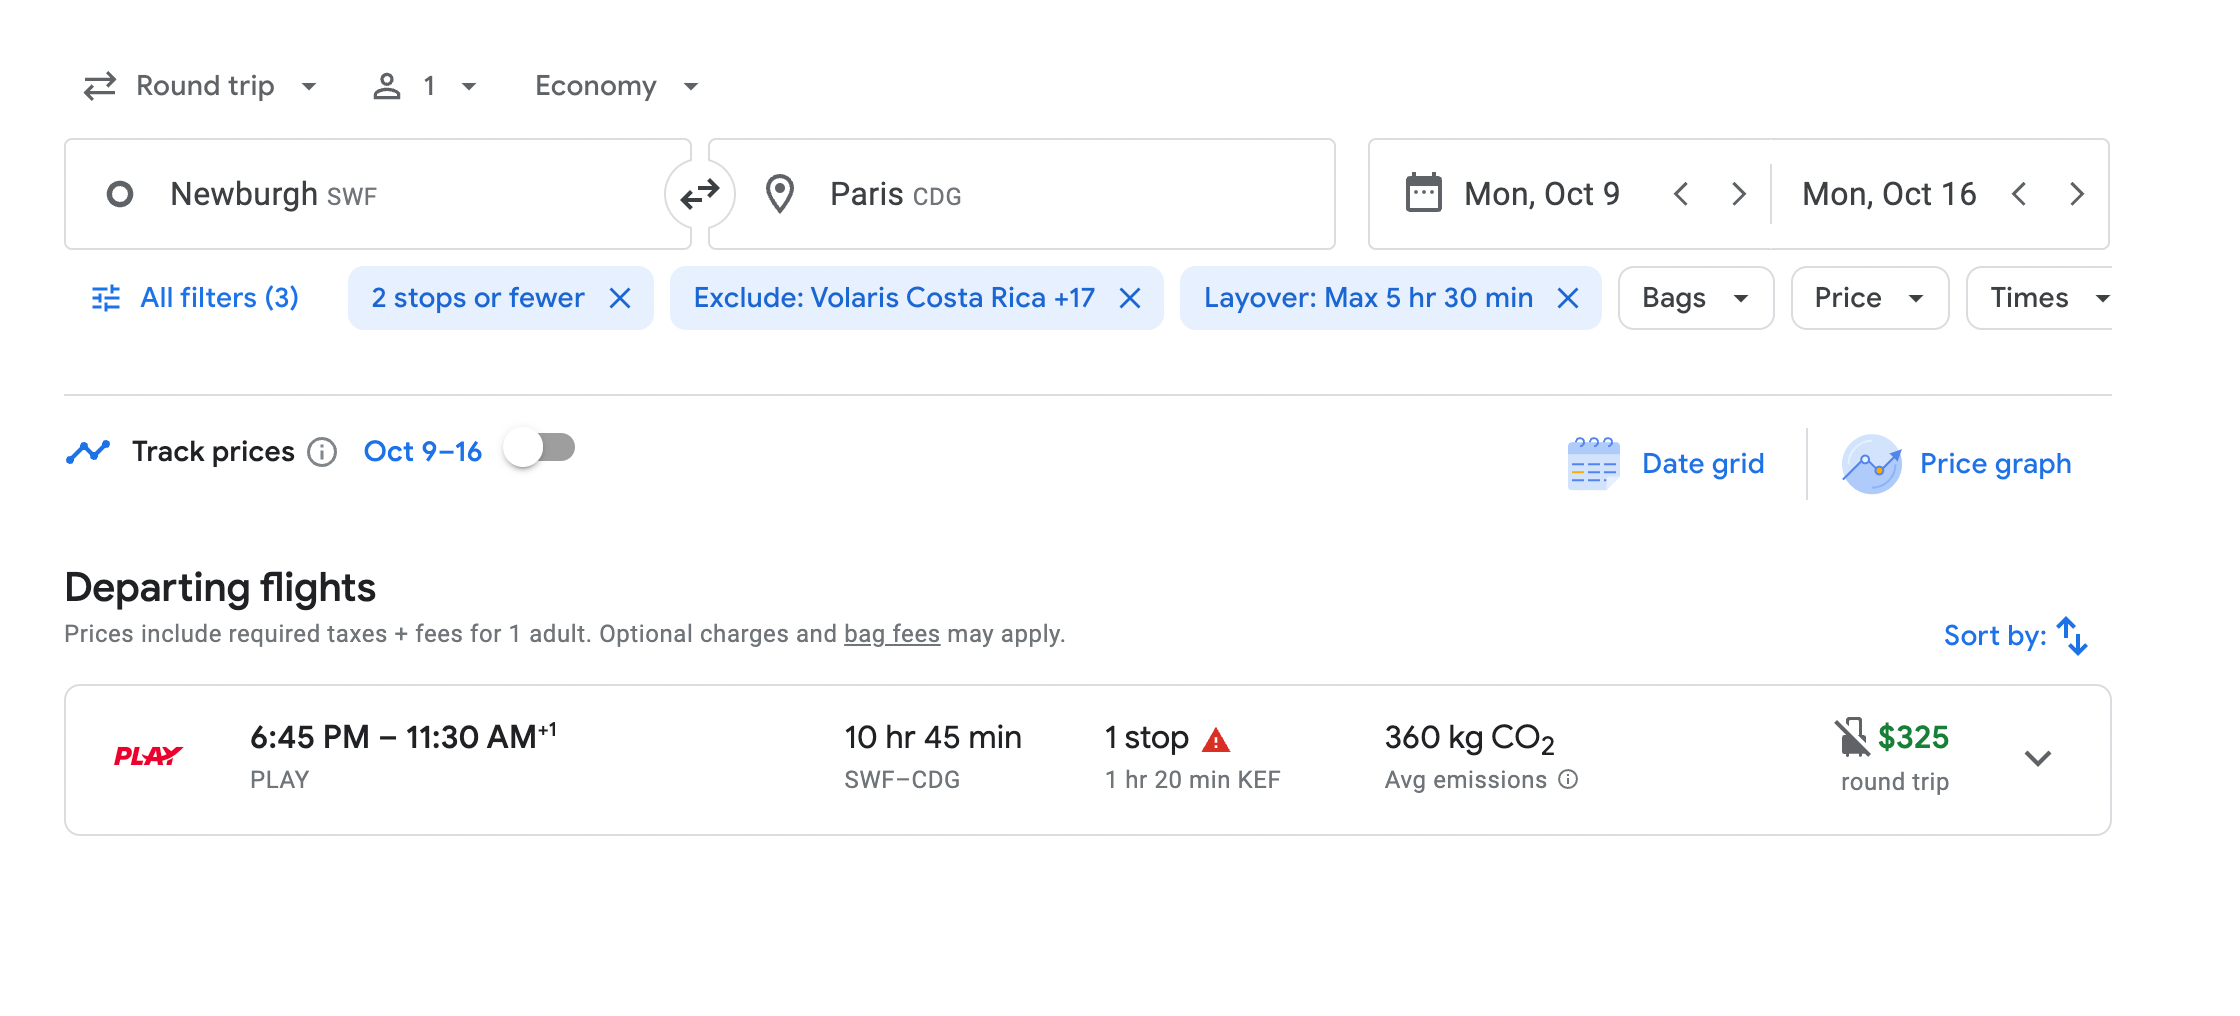Click the Track prices info icon

click(322, 452)
